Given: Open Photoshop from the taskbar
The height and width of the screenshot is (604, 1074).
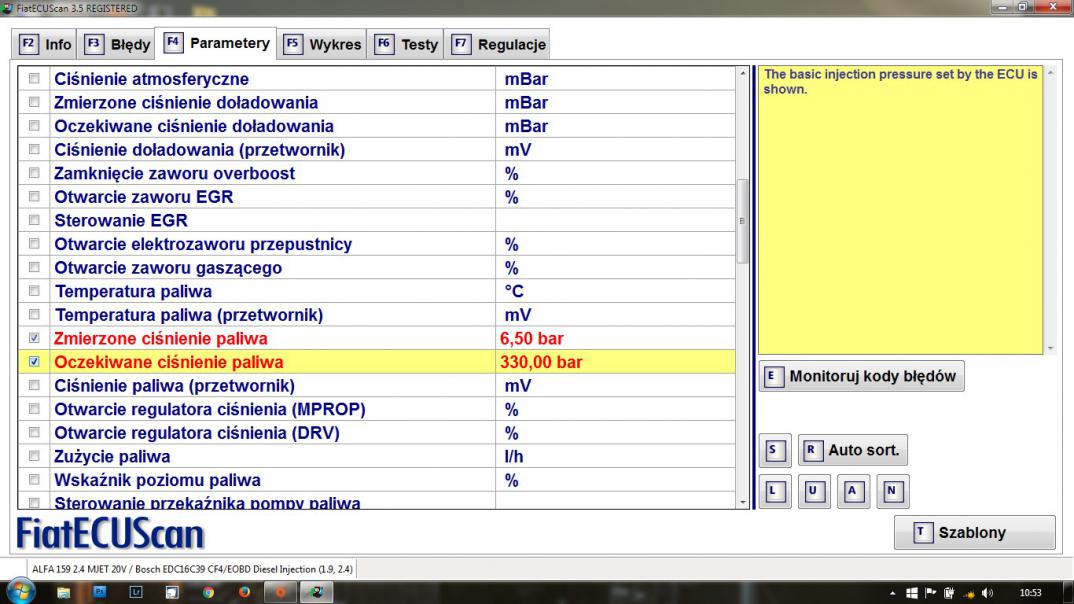Looking at the screenshot, I should click(x=100, y=592).
